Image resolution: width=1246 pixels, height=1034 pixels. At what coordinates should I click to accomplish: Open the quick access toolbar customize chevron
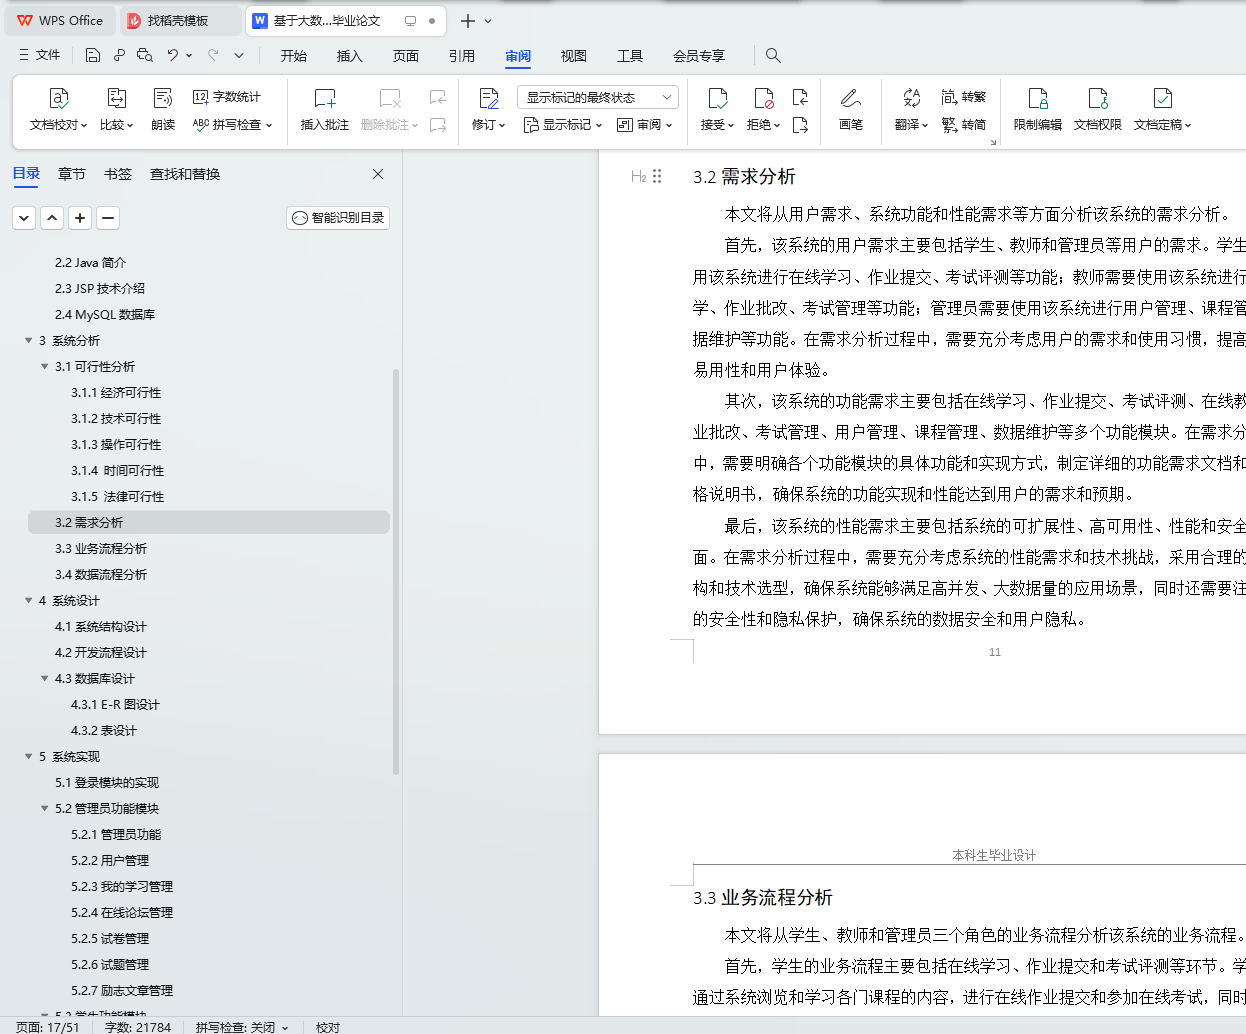[239, 55]
